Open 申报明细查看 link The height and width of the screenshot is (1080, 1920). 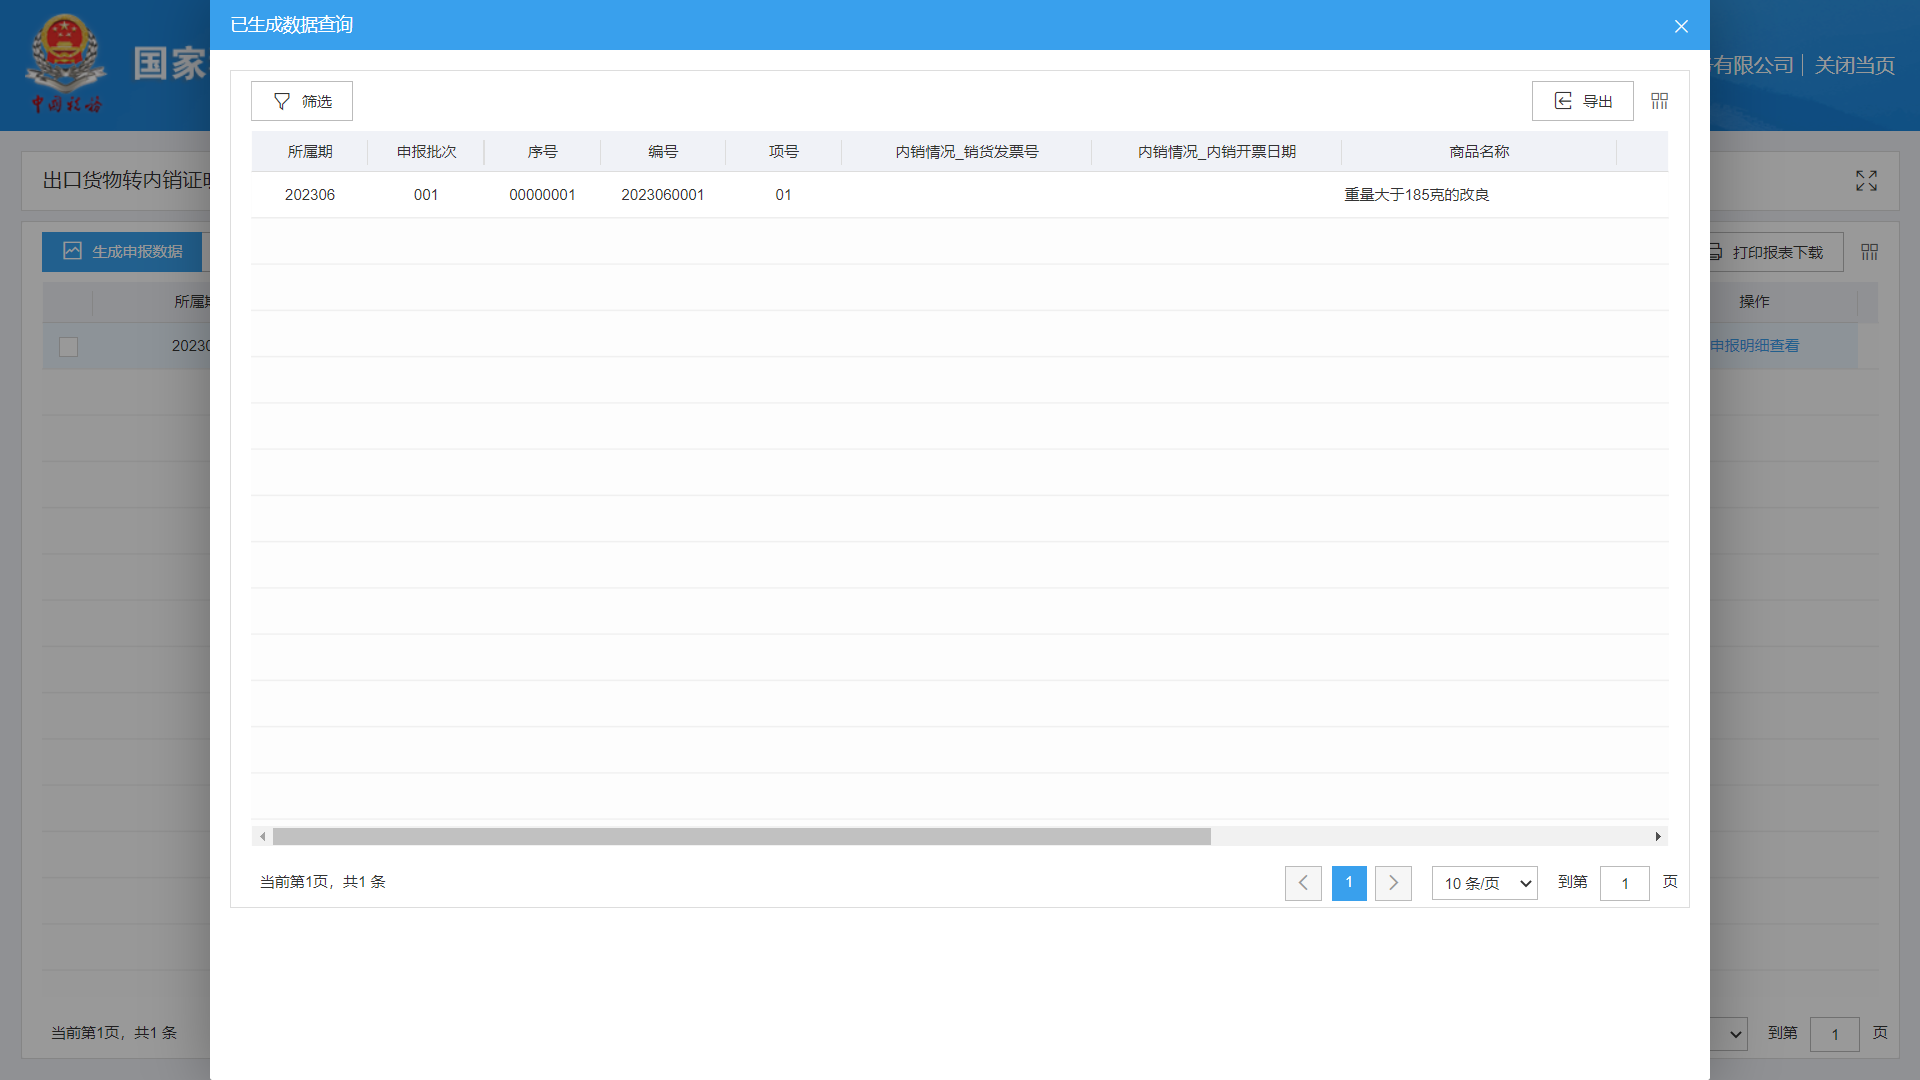[1754, 346]
